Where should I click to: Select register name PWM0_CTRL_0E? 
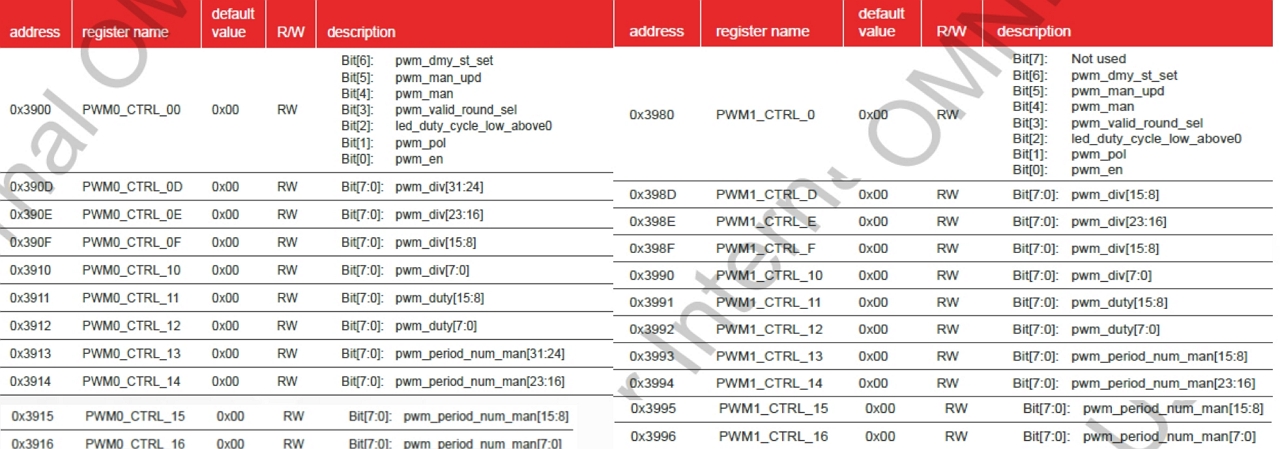tap(132, 214)
